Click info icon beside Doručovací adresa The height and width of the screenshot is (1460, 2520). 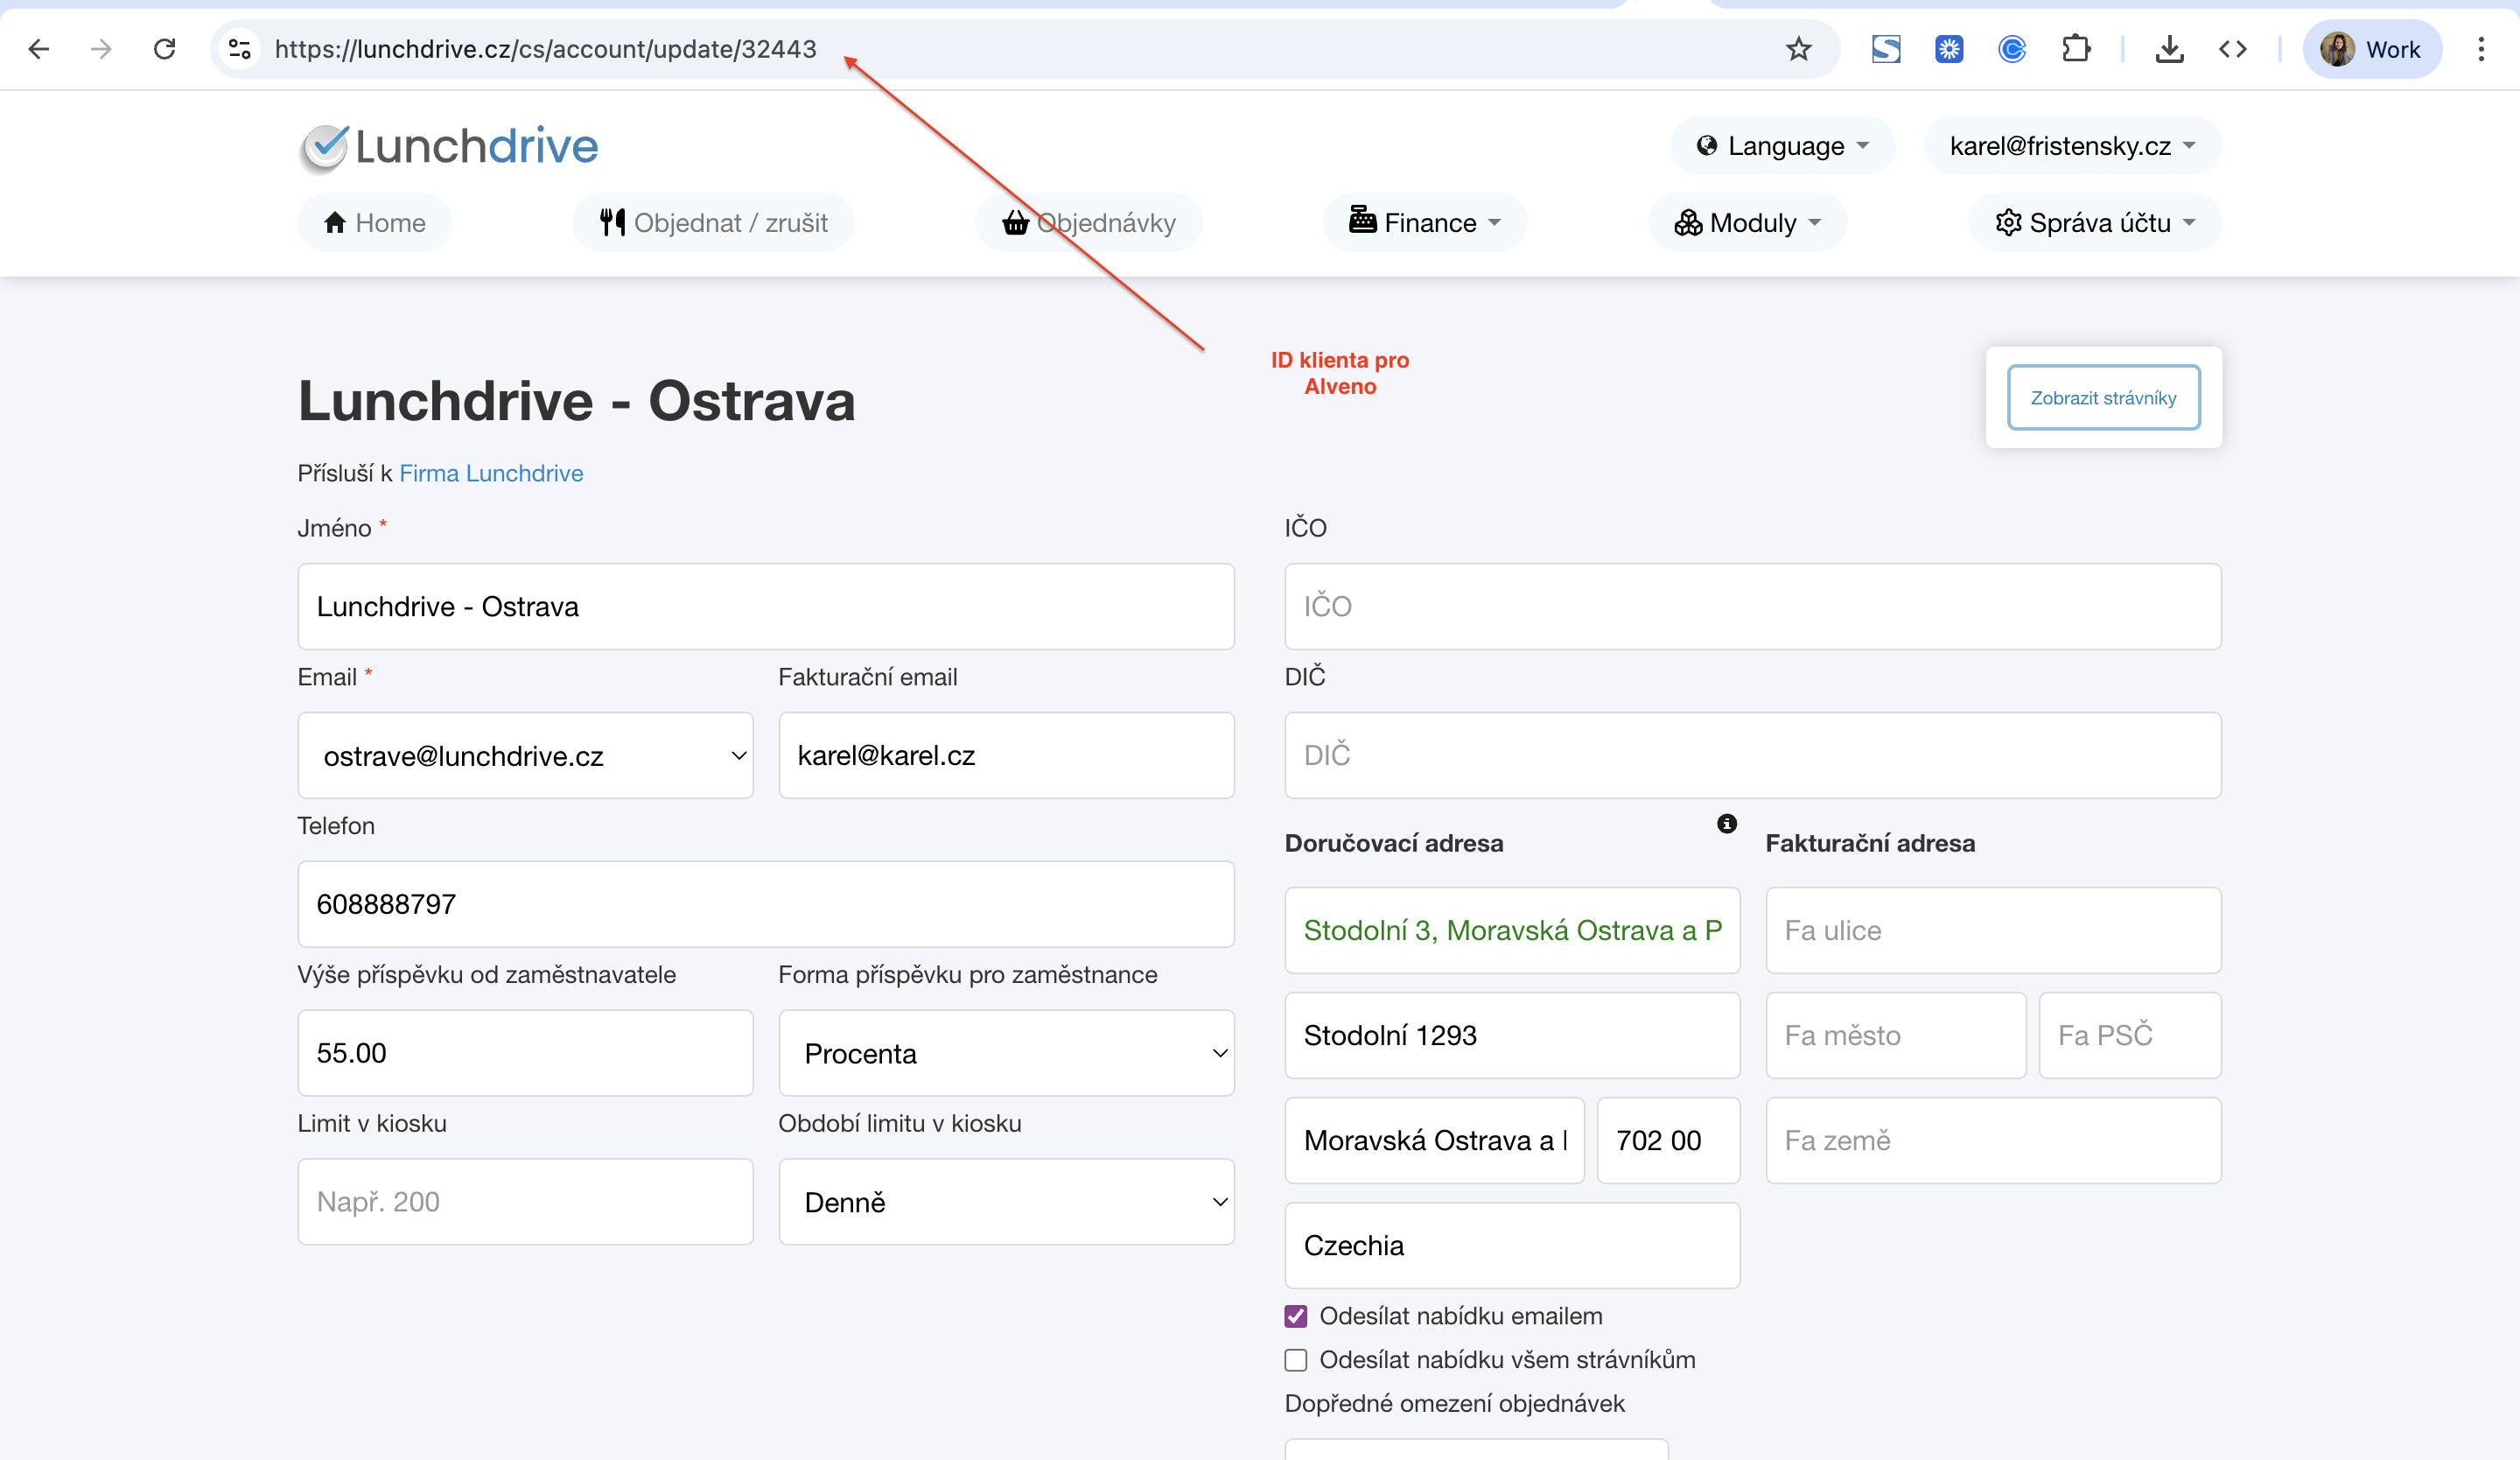[x=1726, y=824]
